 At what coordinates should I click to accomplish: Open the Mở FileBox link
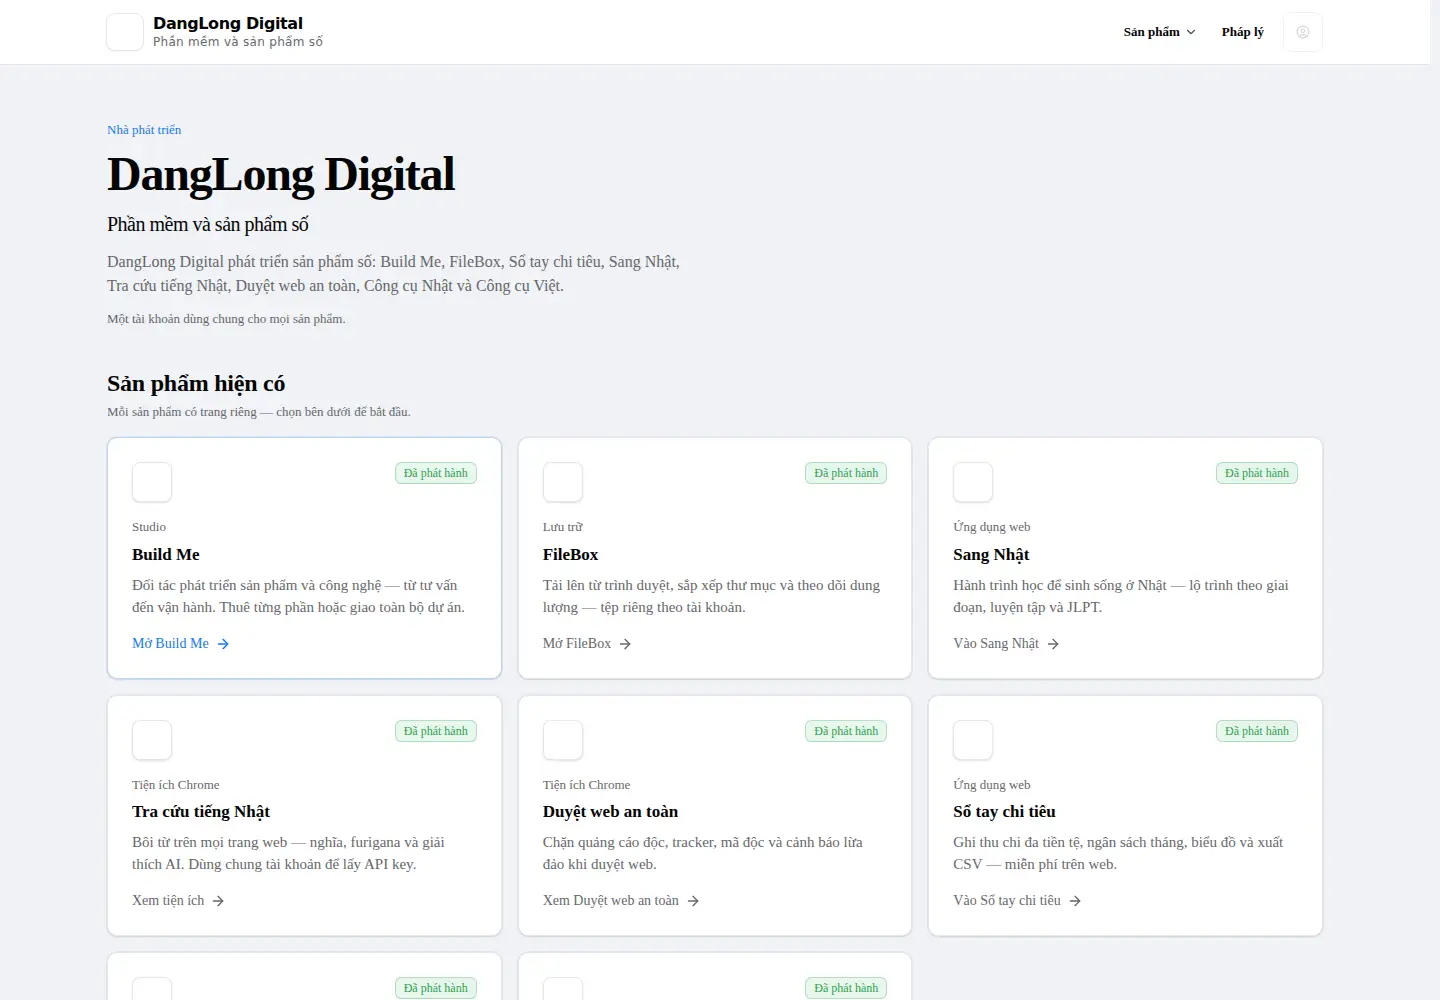click(587, 644)
